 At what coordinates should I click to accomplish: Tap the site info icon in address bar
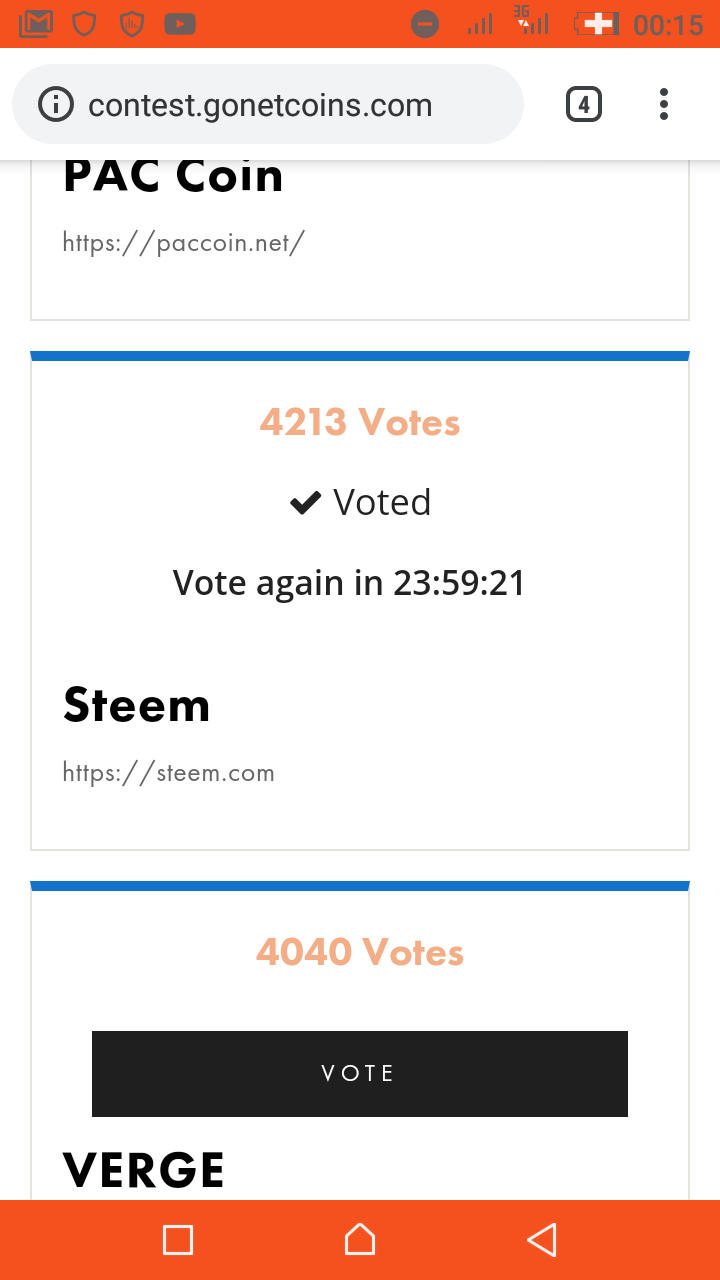(x=56, y=104)
